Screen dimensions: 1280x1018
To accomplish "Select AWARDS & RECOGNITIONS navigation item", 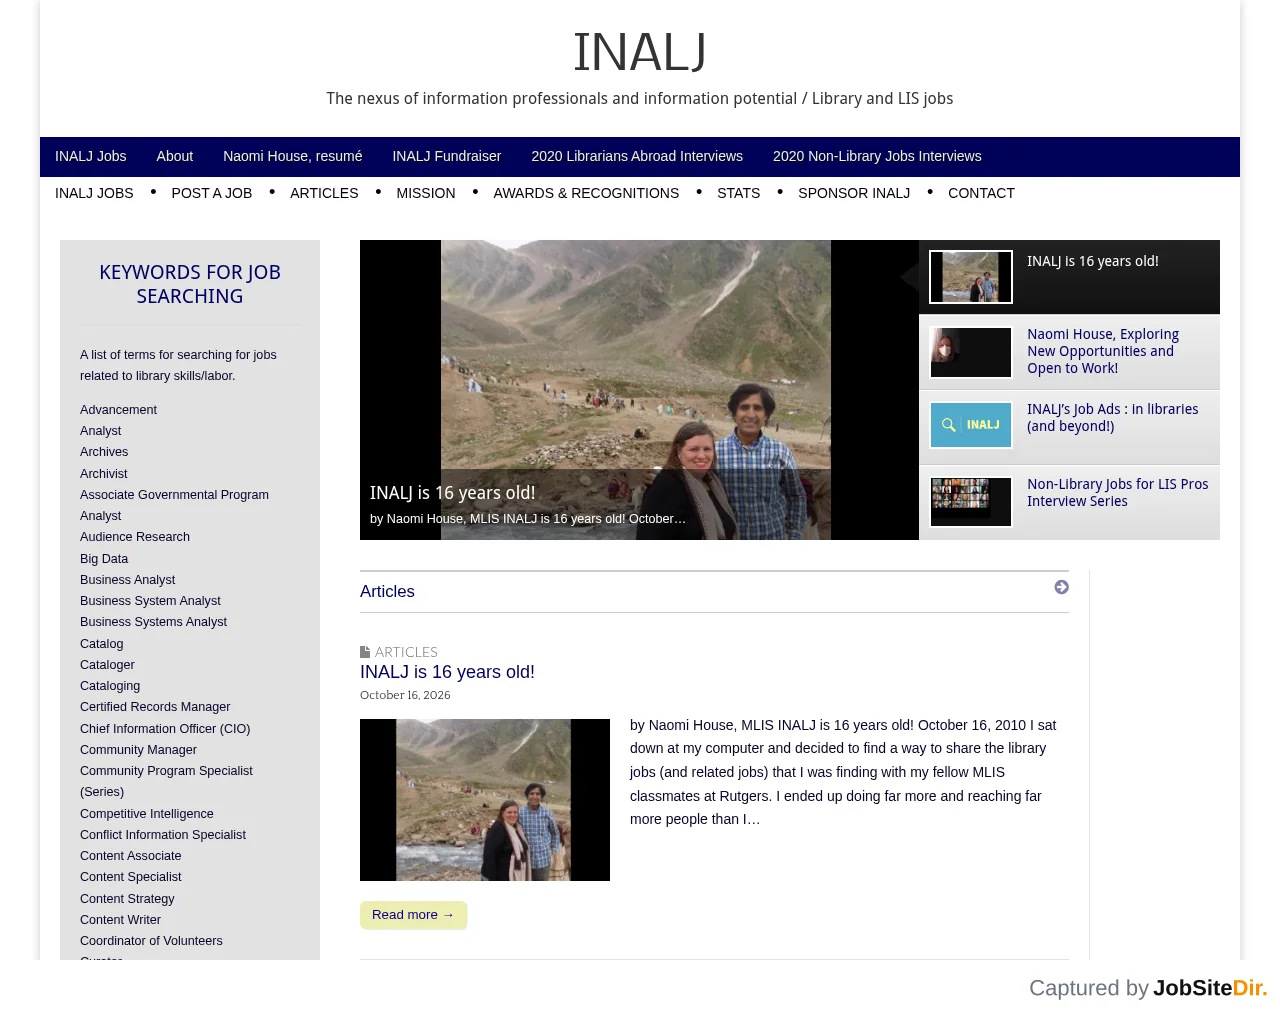I will pyautogui.click(x=586, y=193).
